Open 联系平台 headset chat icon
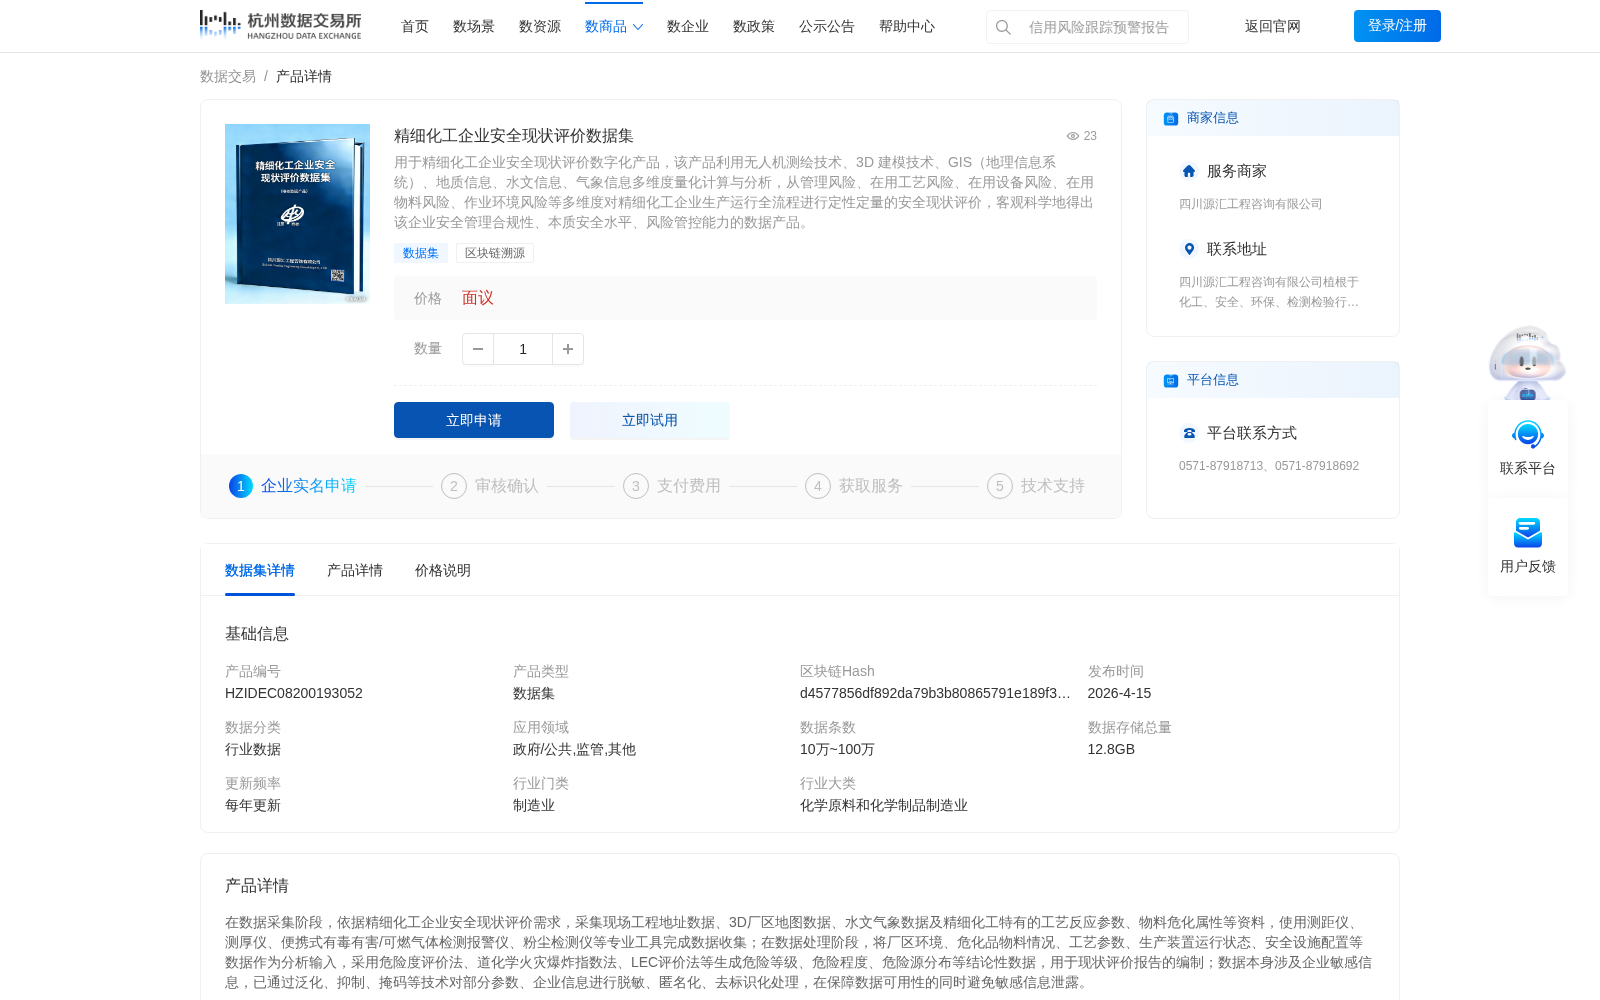The height and width of the screenshot is (1000, 1600). pyautogui.click(x=1528, y=435)
